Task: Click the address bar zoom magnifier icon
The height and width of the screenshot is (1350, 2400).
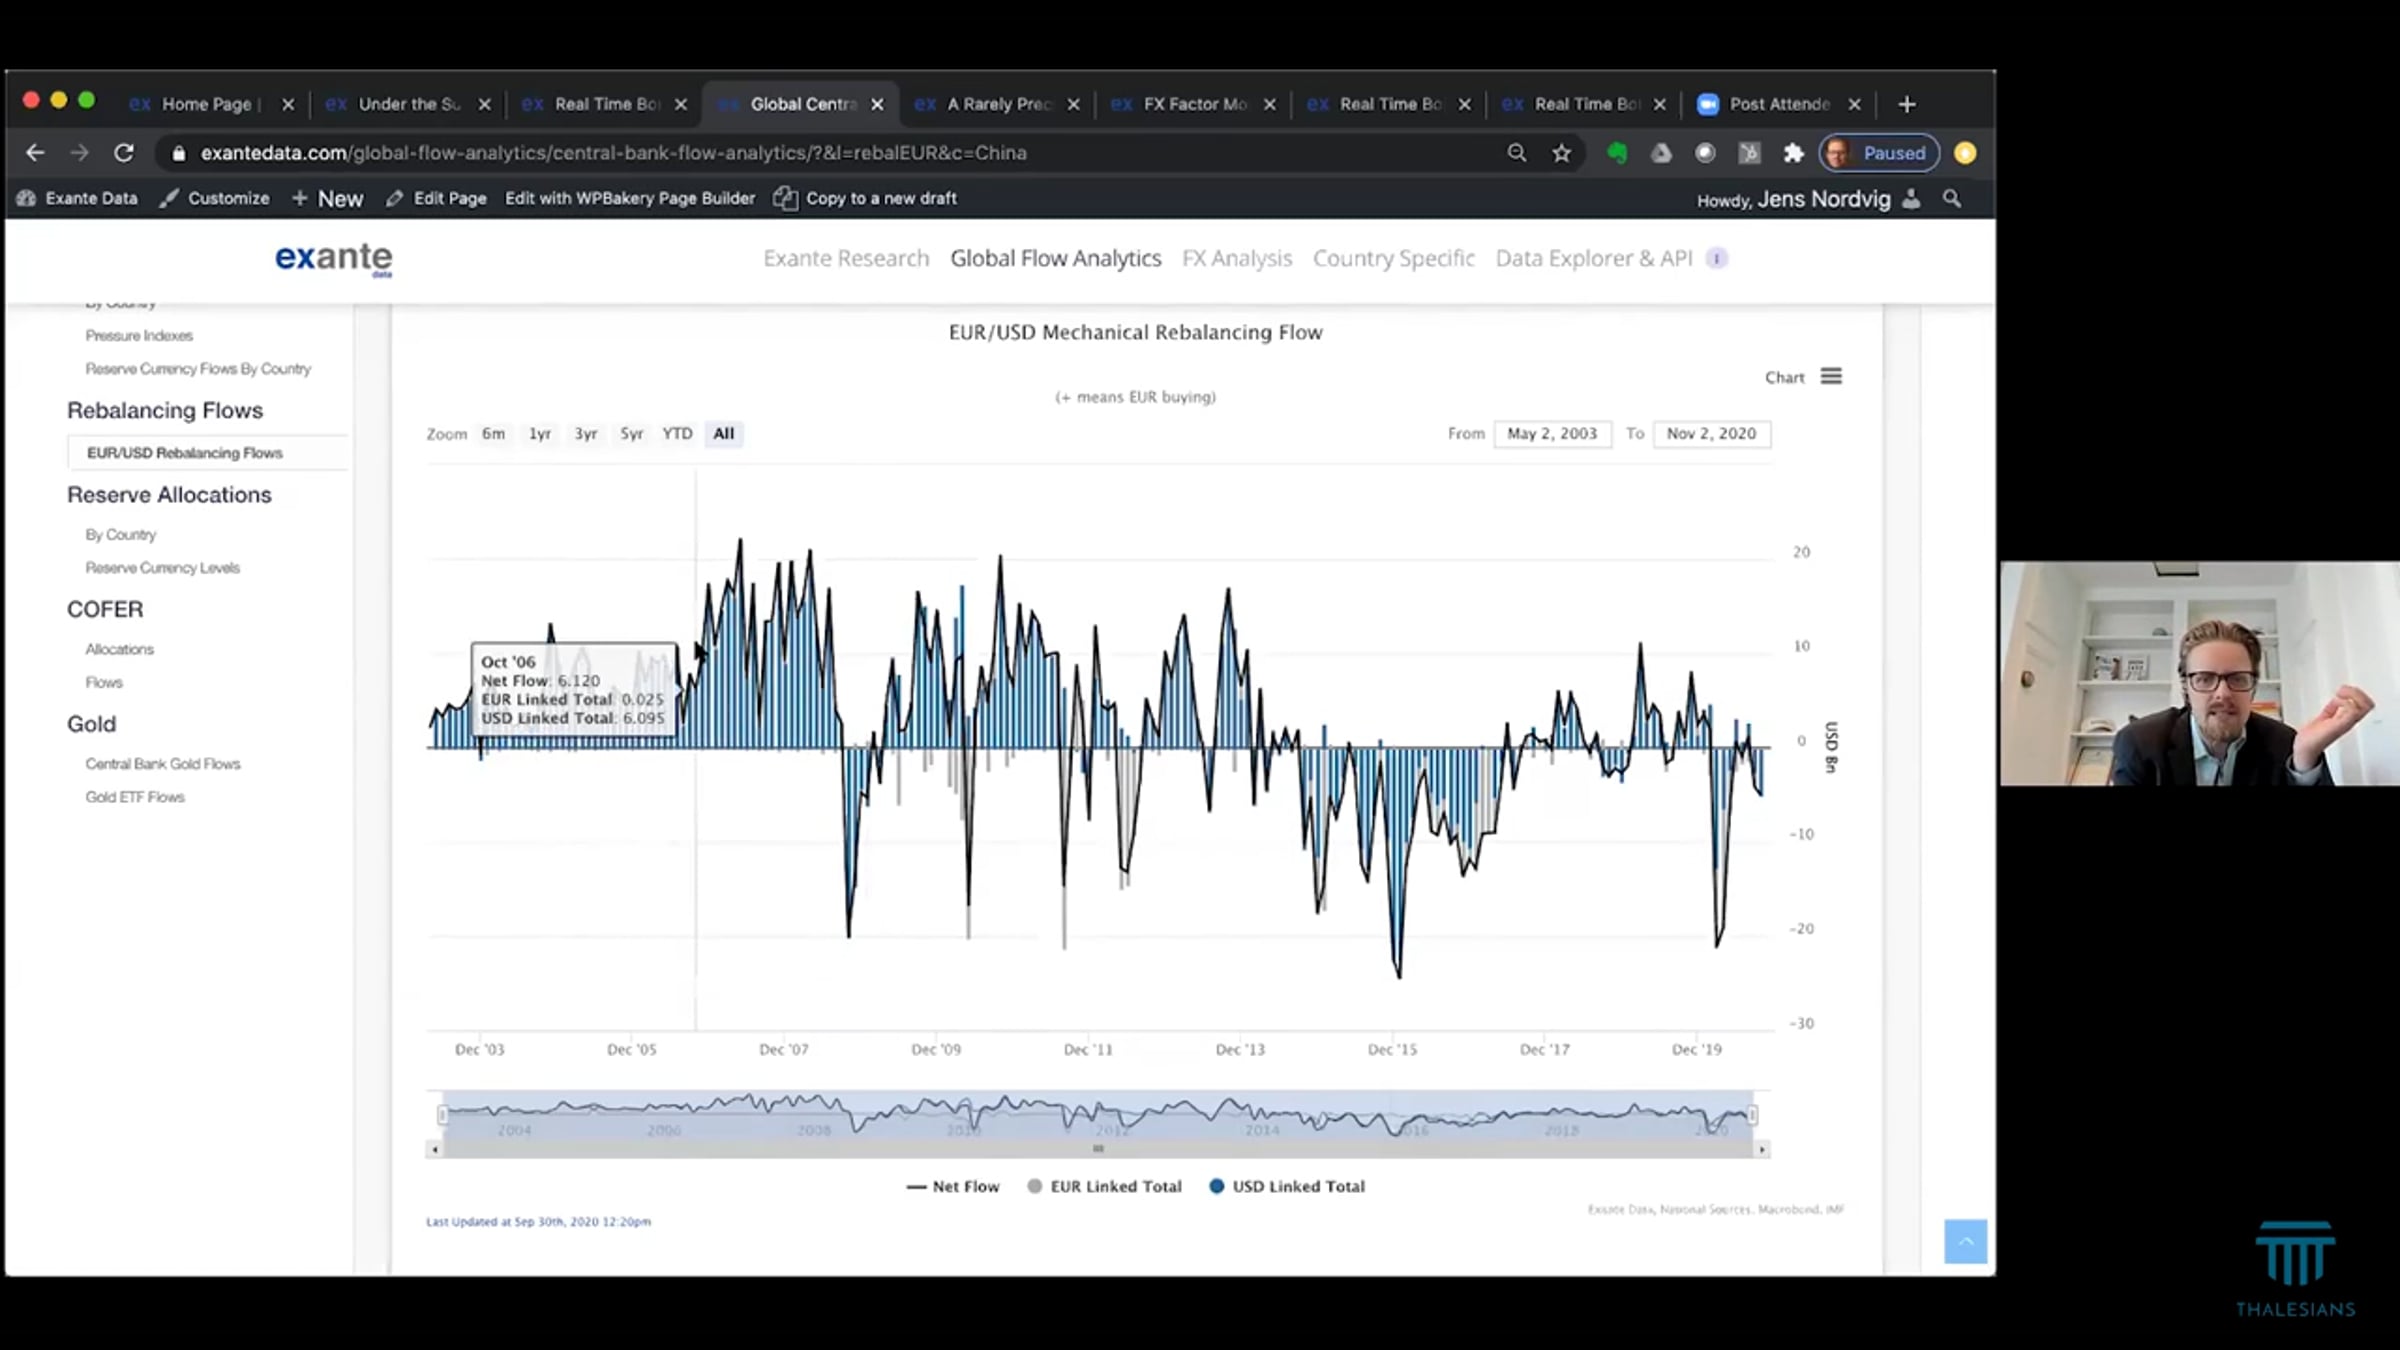Action: coord(1517,153)
